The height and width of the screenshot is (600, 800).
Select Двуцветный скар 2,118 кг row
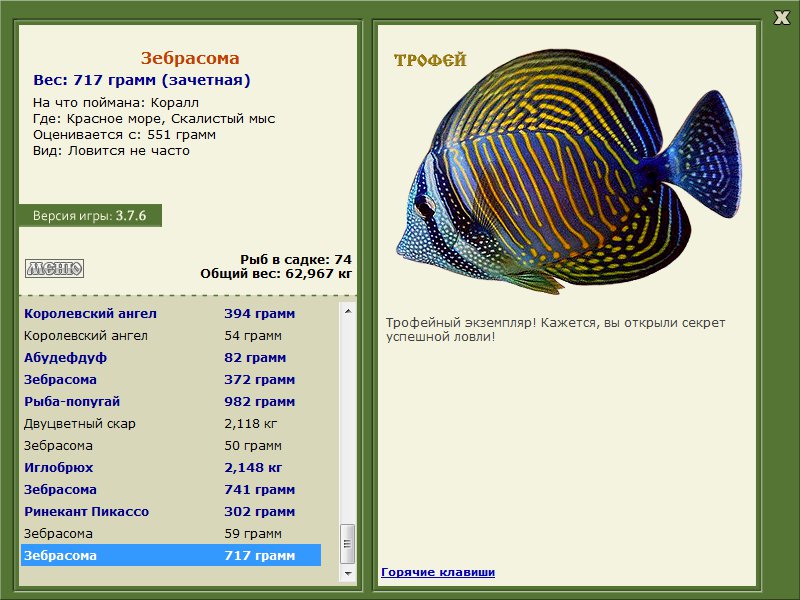171,423
